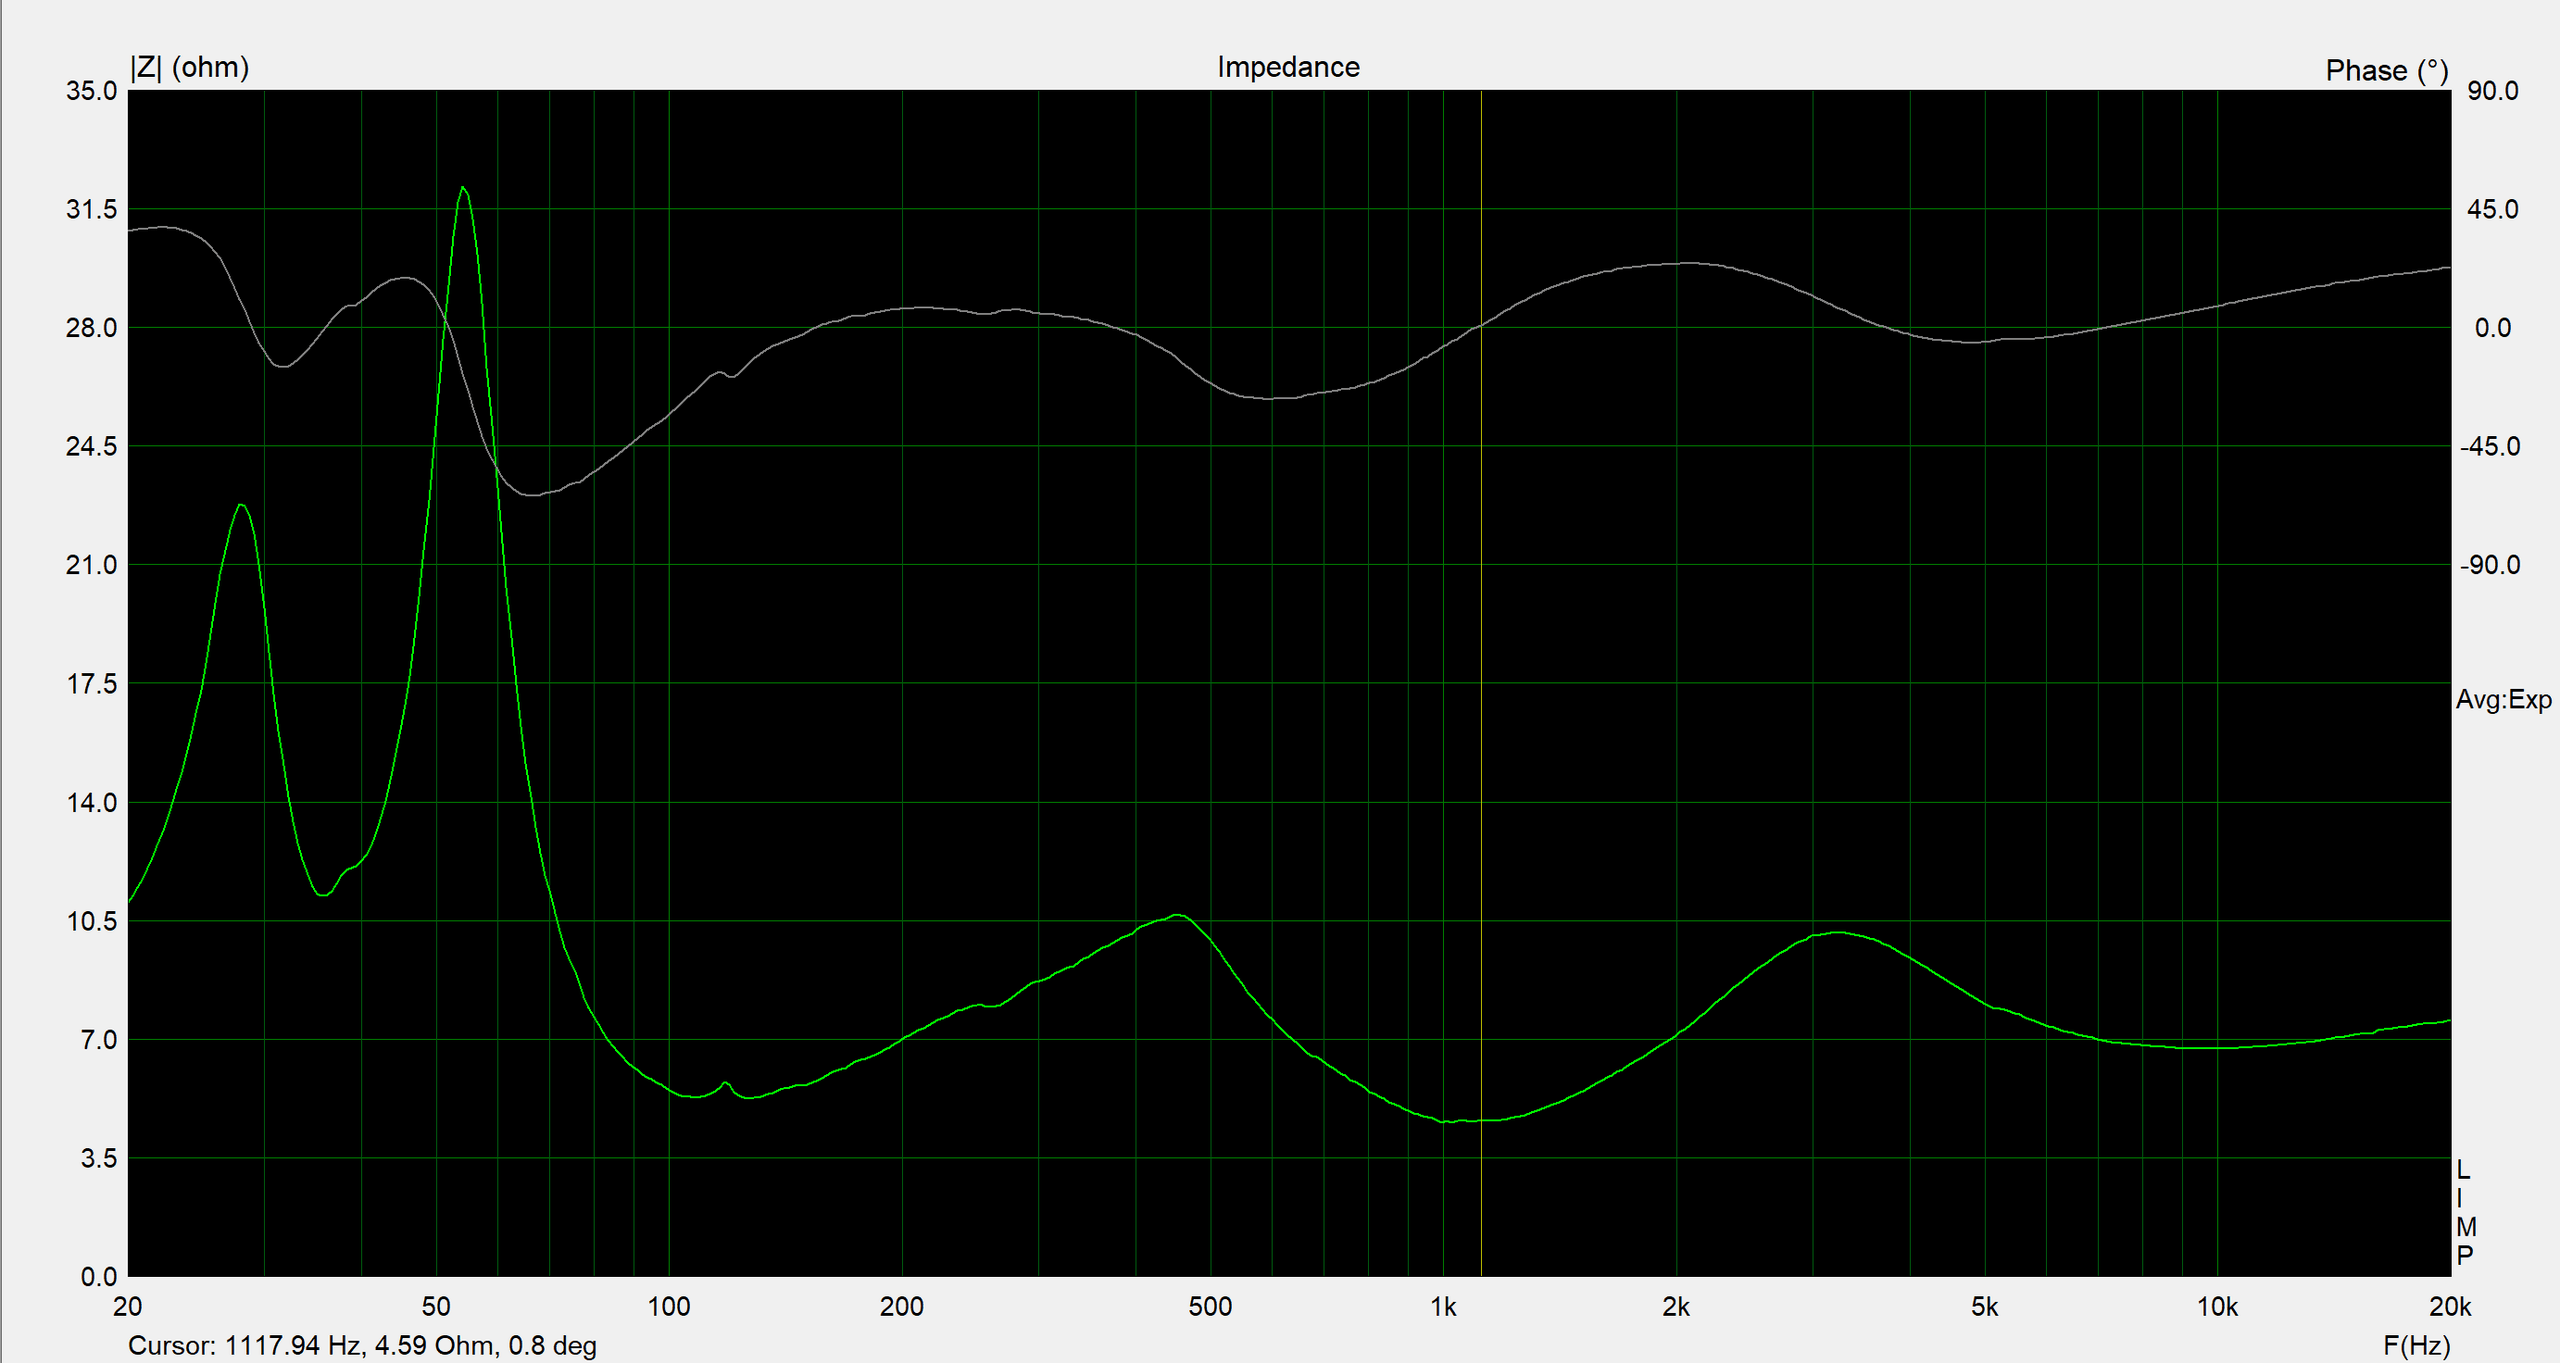Click the 100 frequency axis label
Image resolution: width=2560 pixels, height=1363 pixels.
pyautogui.click(x=668, y=1306)
